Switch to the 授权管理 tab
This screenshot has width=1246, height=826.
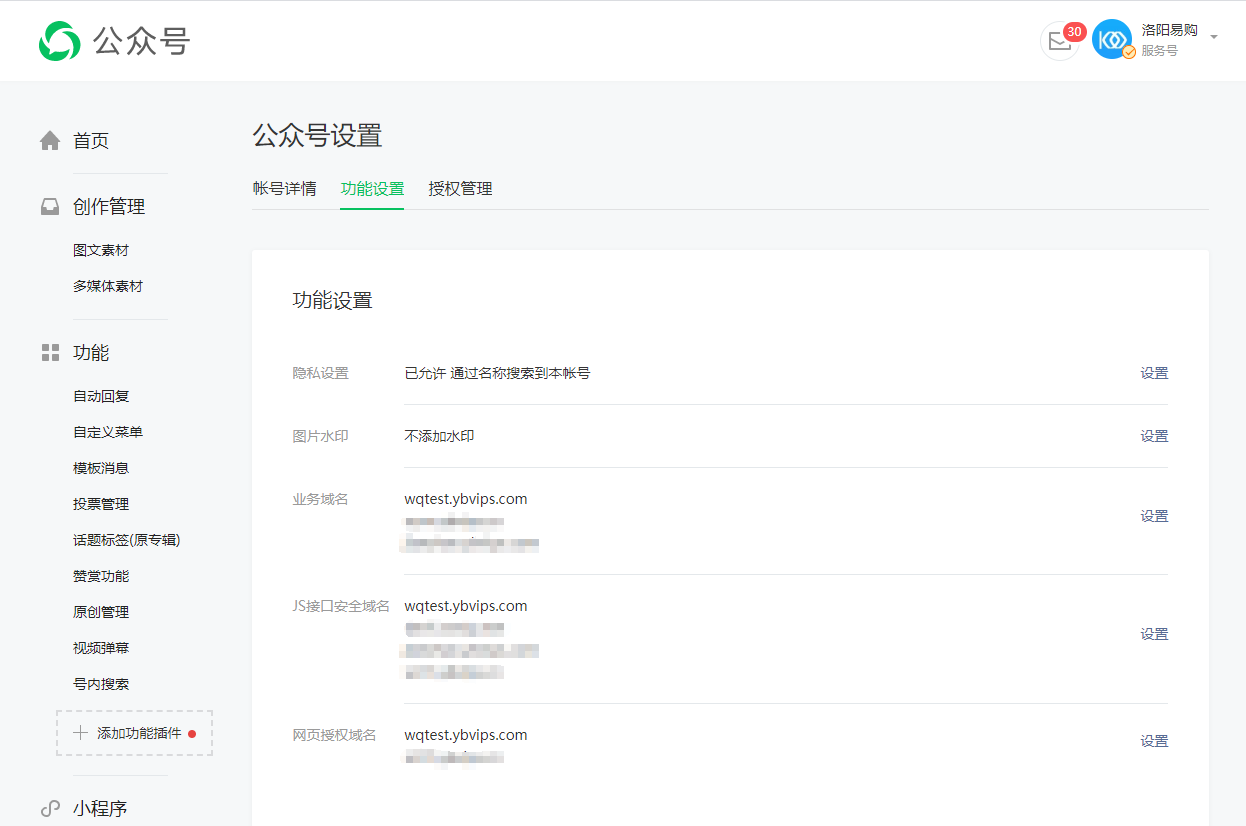click(x=460, y=189)
